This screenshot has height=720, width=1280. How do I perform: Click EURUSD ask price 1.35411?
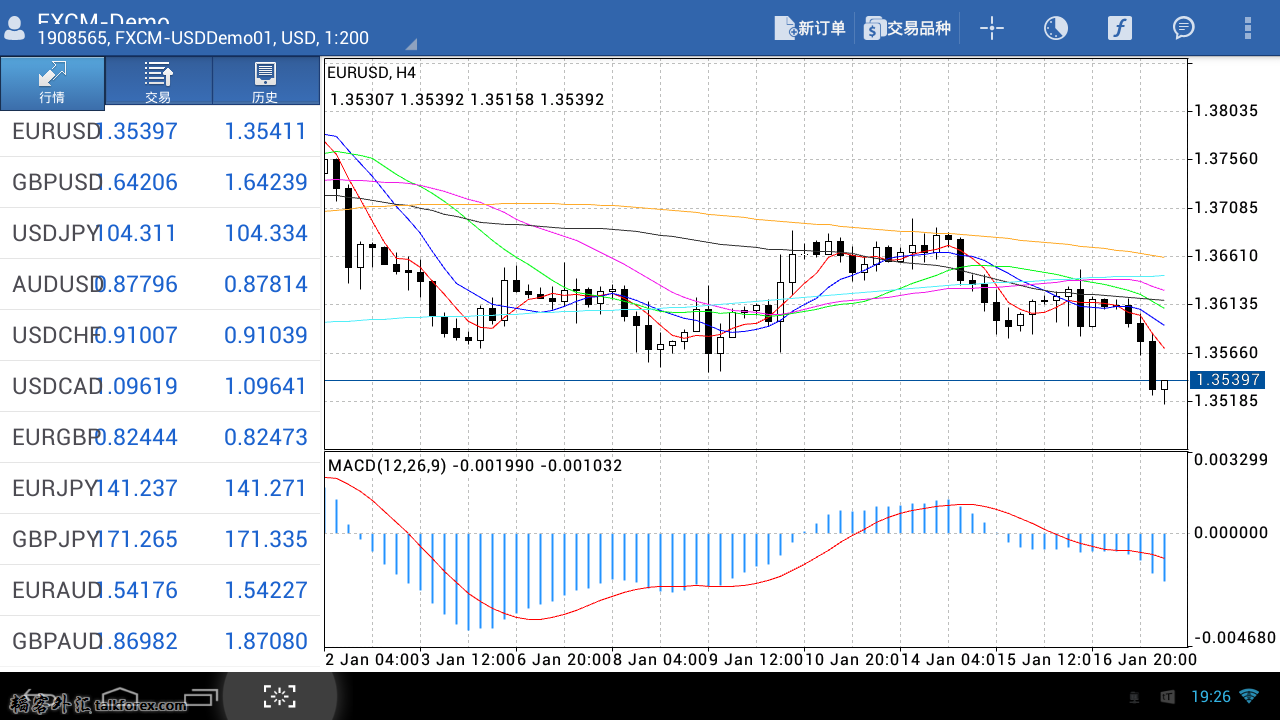265,131
